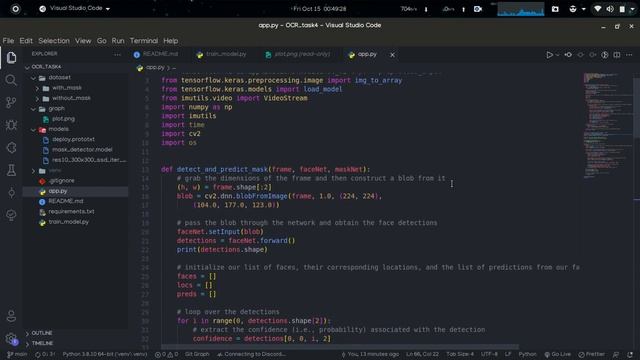Open the Extensions view
Screen dimensions: 640x360
[11, 147]
